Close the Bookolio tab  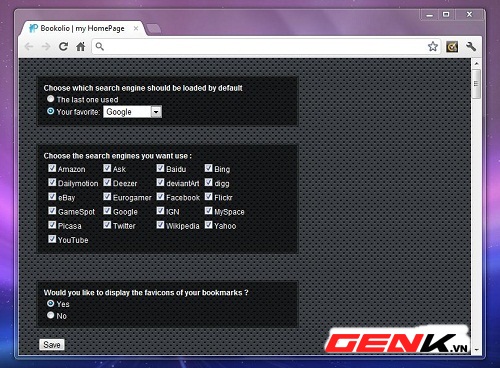click(136, 28)
